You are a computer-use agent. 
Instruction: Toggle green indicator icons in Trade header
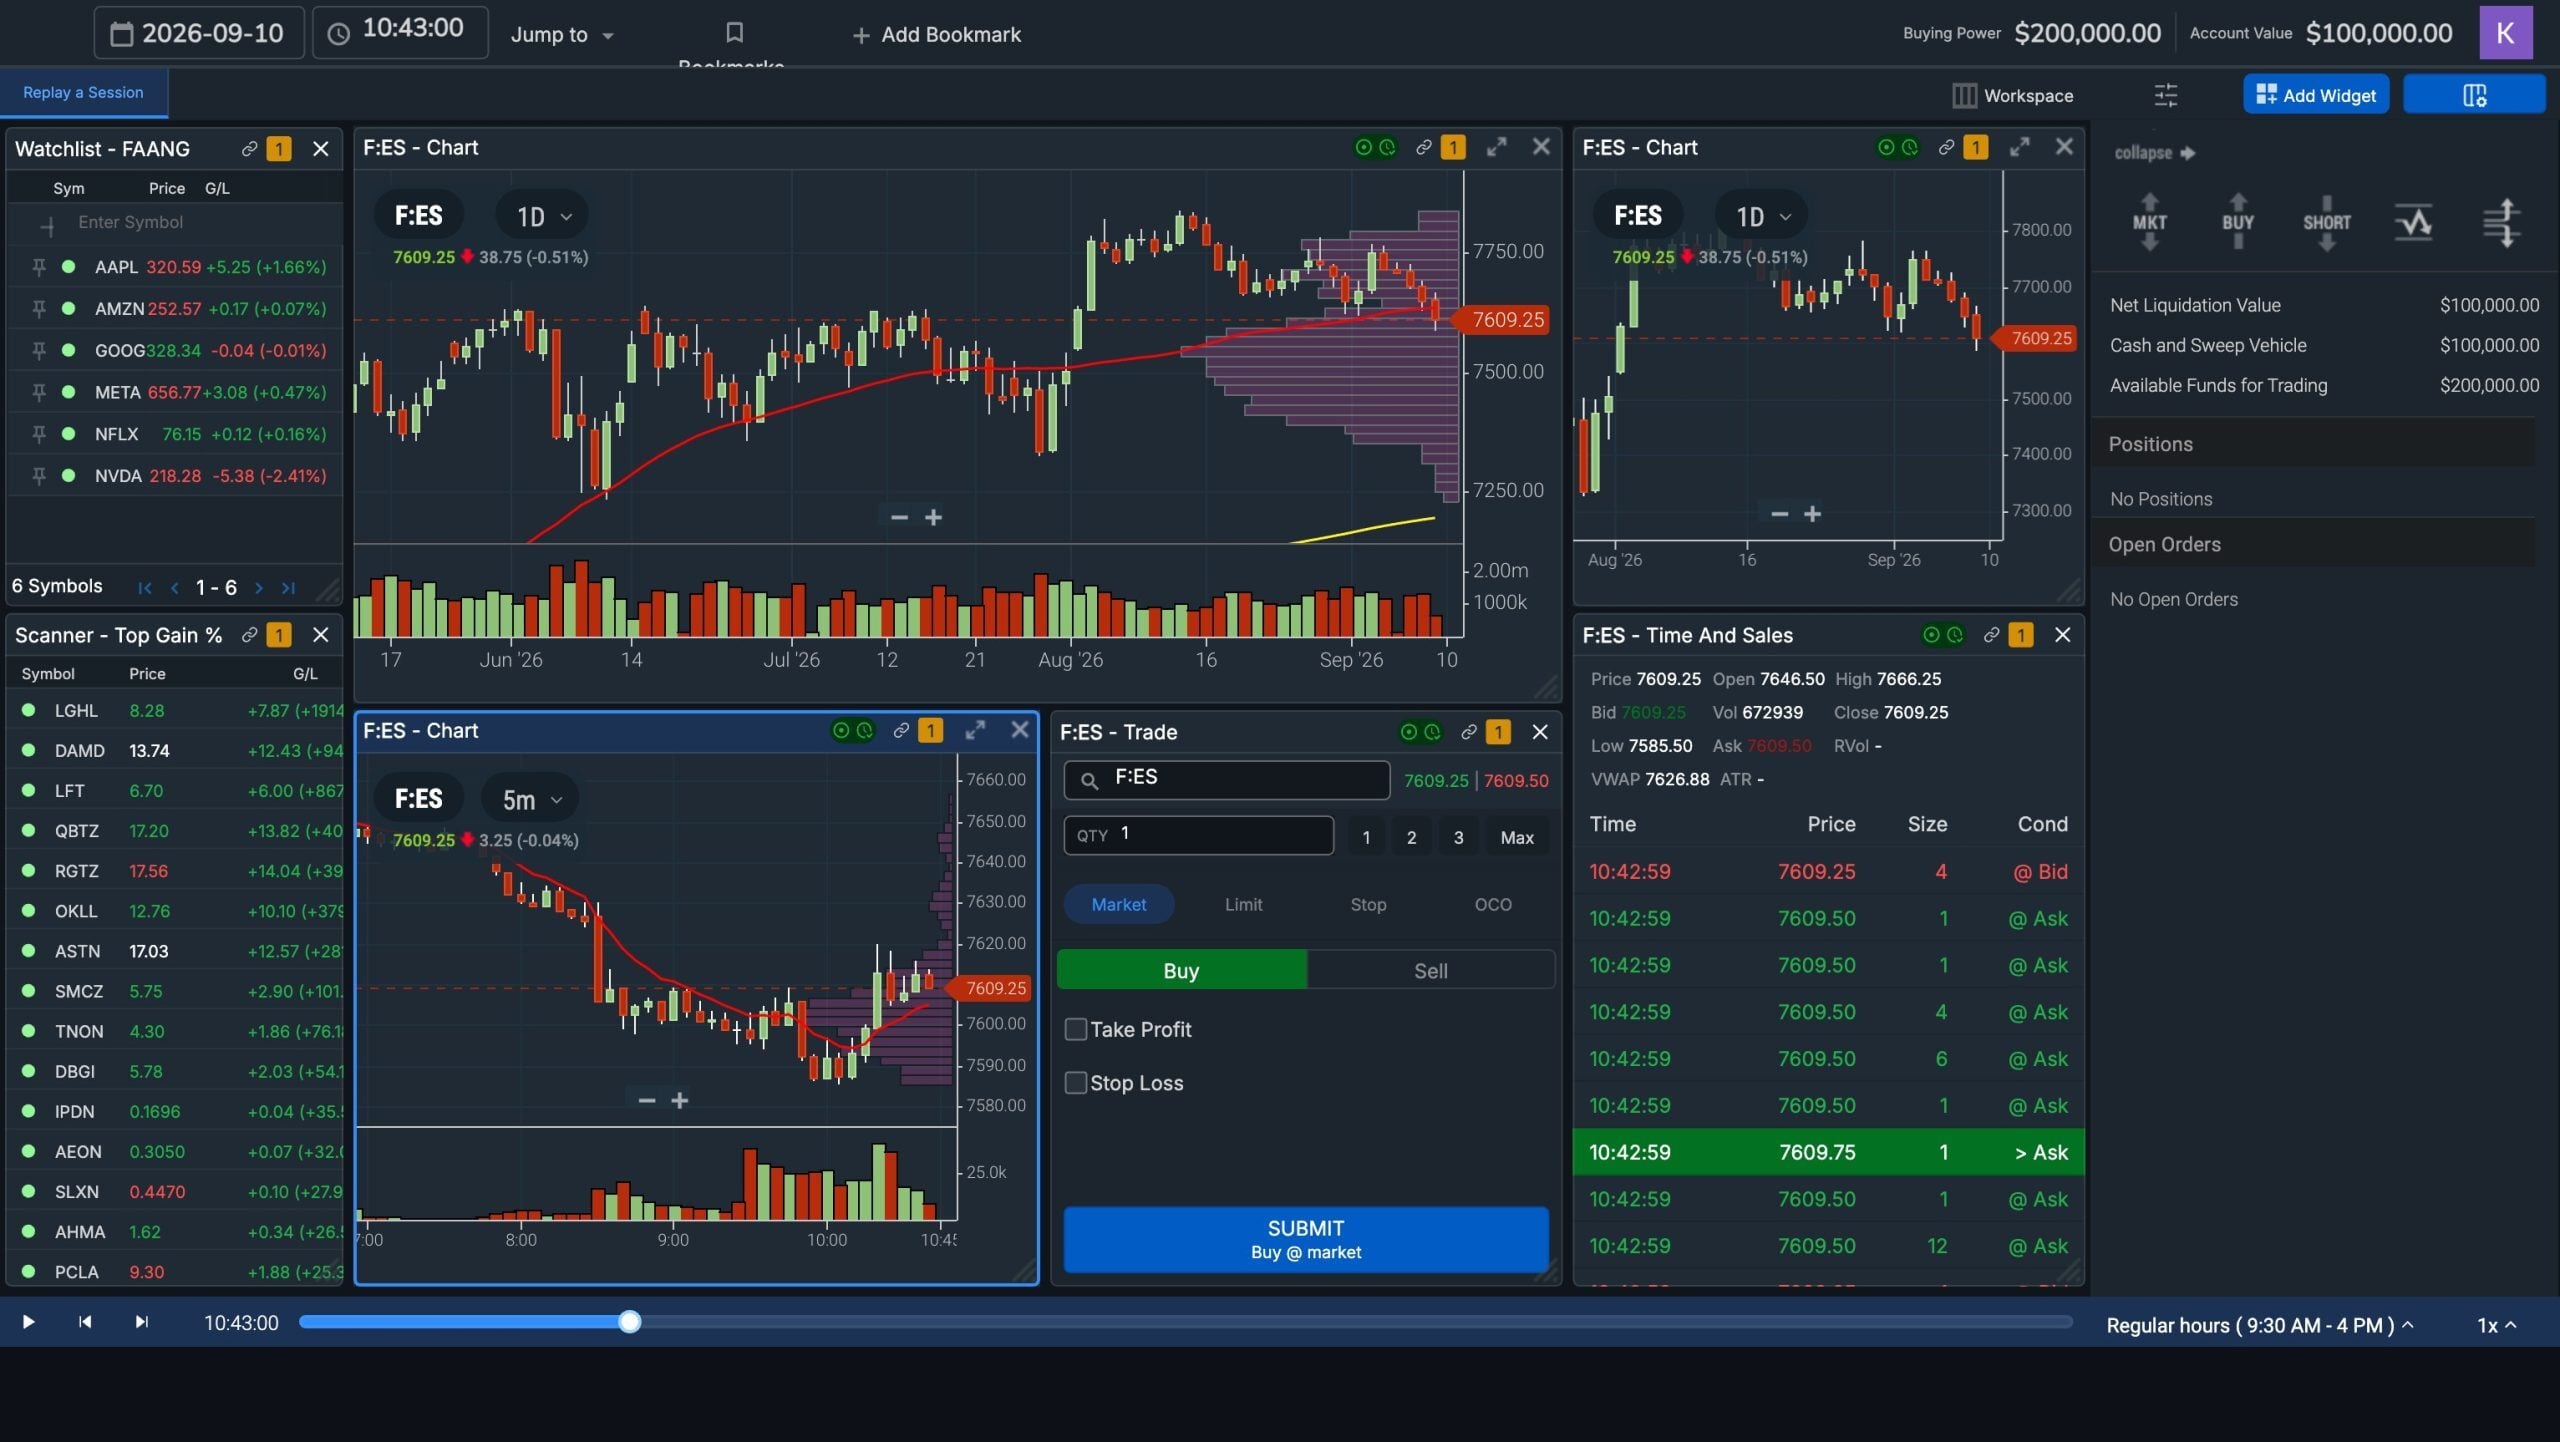pyautogui.click(x=1420, y=732)
